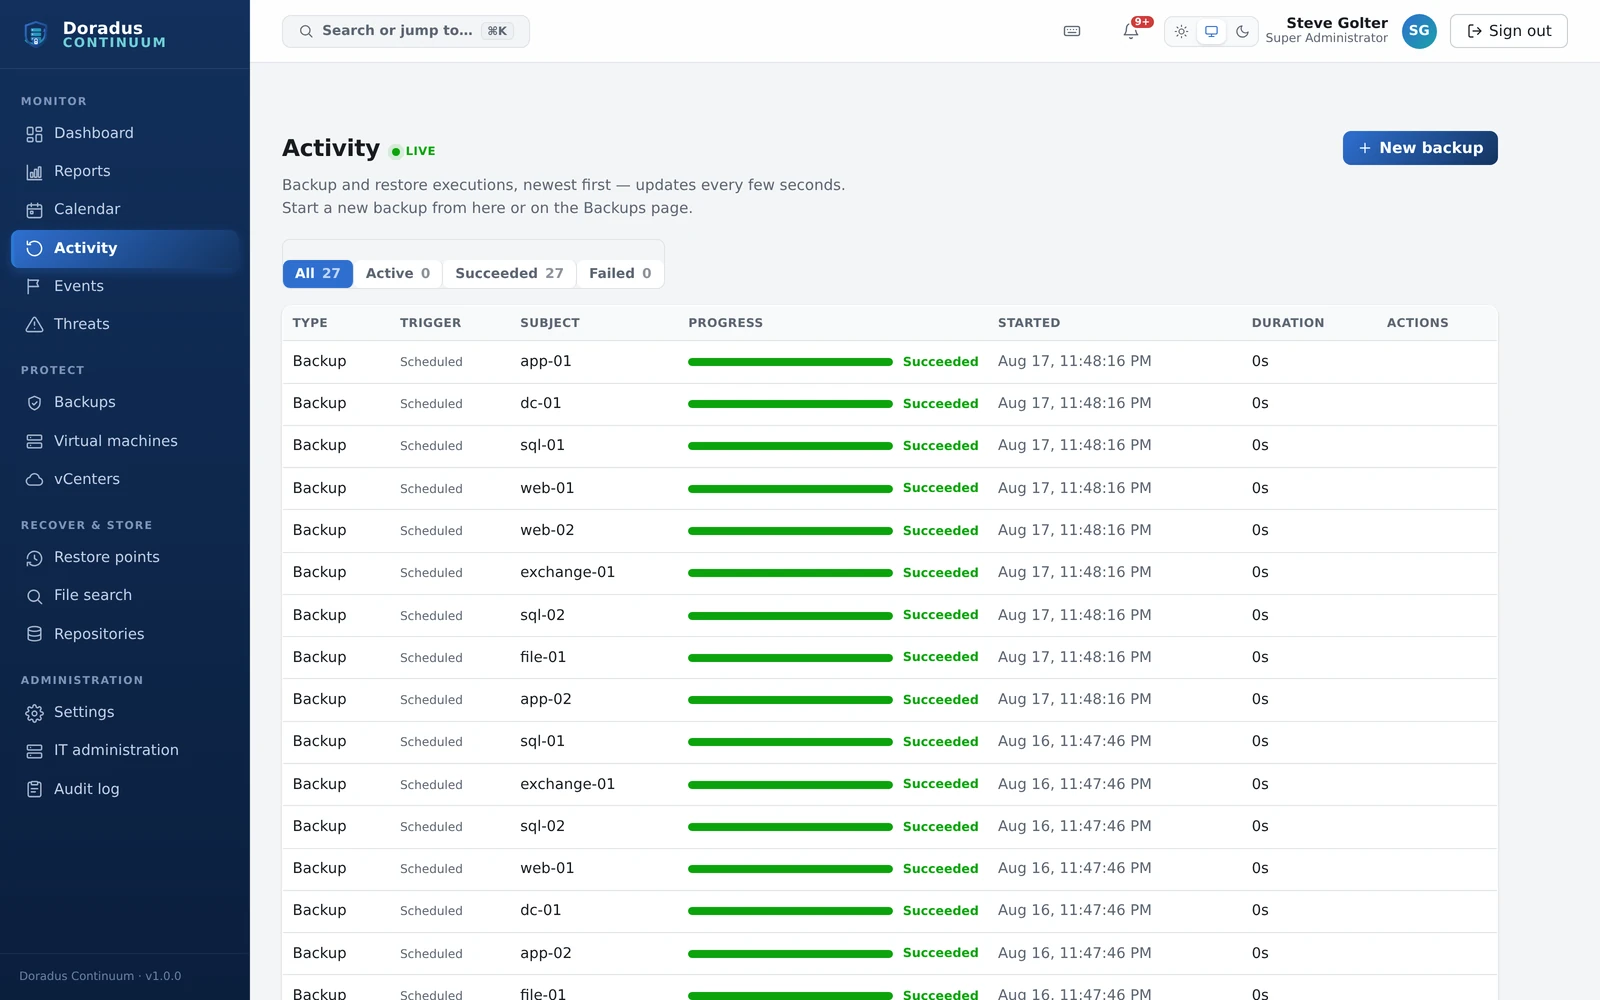
Task: Click the SG user avatar
Action: [x=1419, y=31]
